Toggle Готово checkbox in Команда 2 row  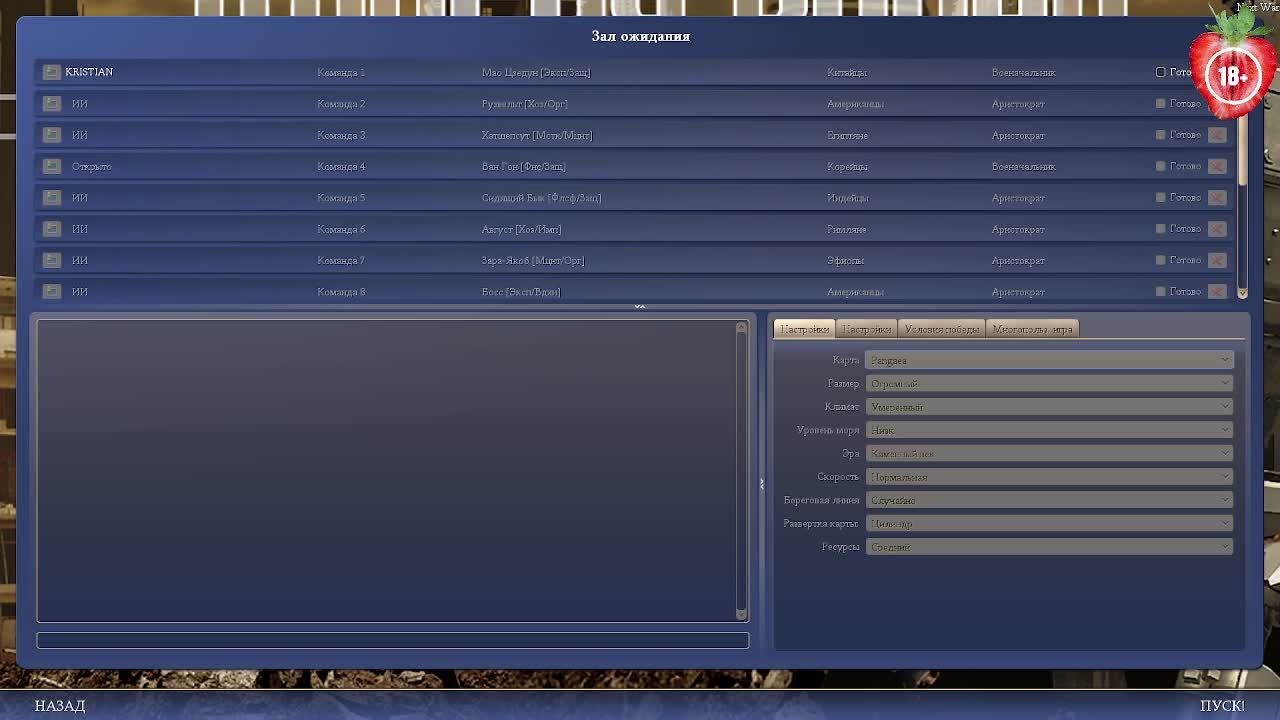pyautogui.click(x=1161, y=103)
